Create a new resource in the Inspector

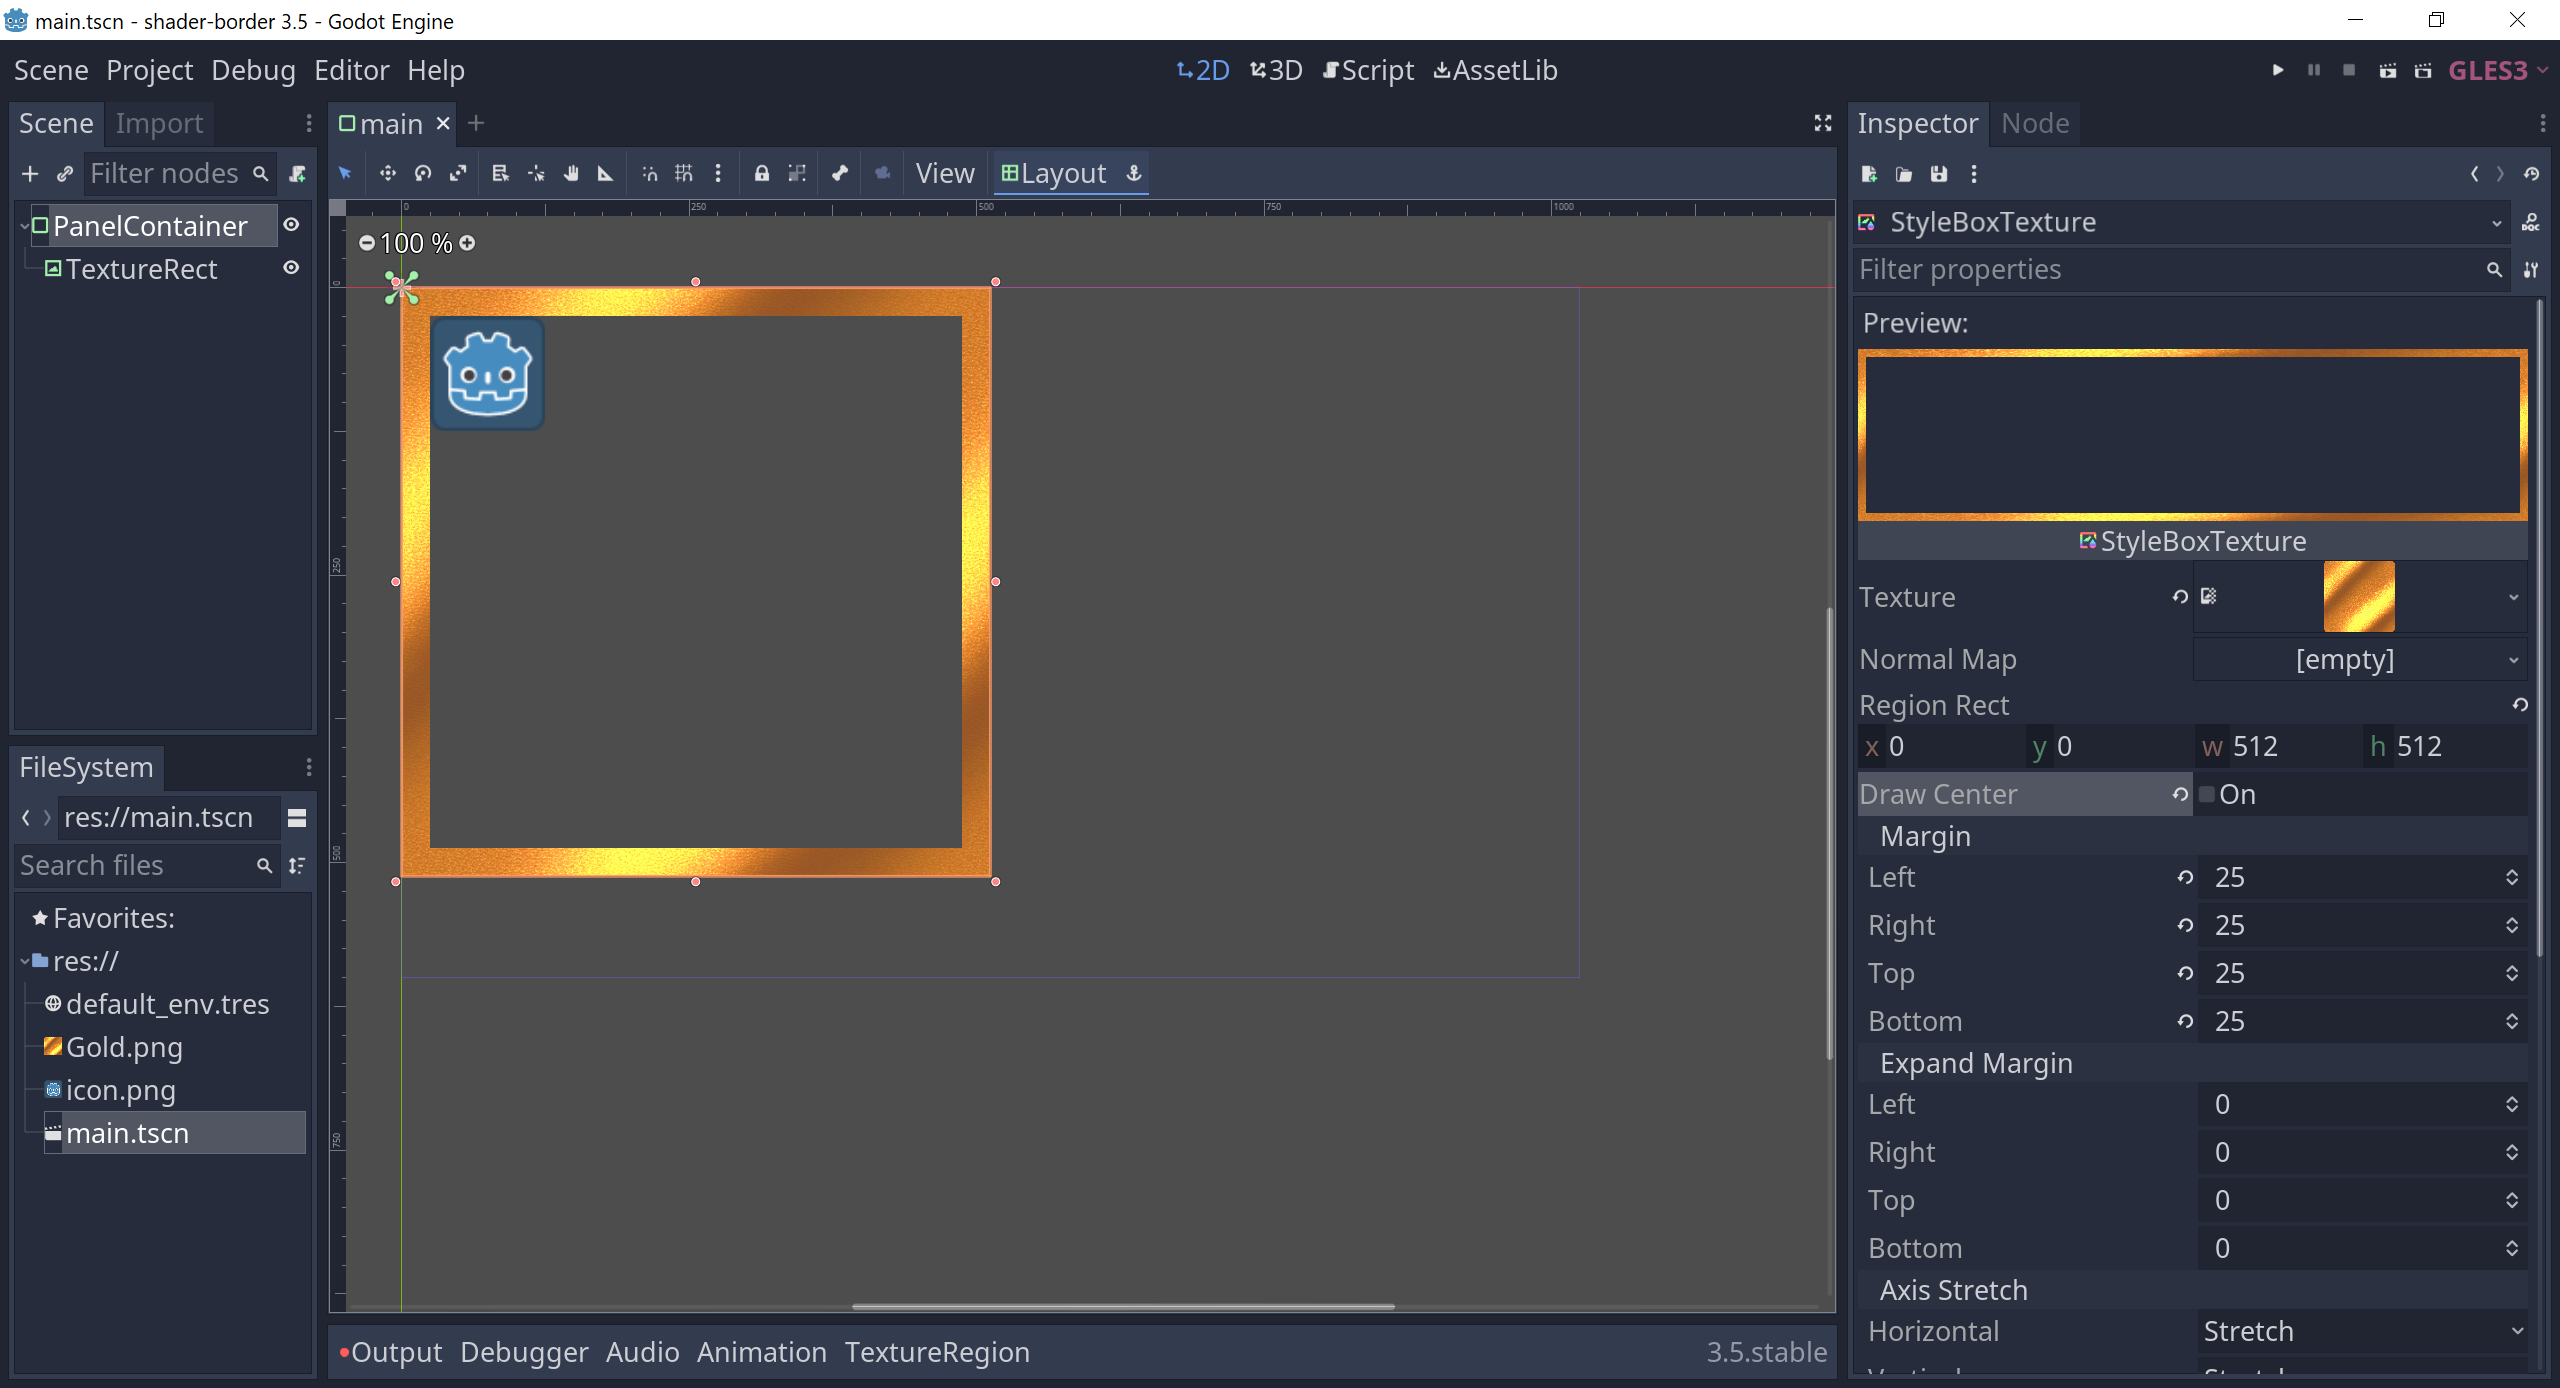tap(1868, 174)
